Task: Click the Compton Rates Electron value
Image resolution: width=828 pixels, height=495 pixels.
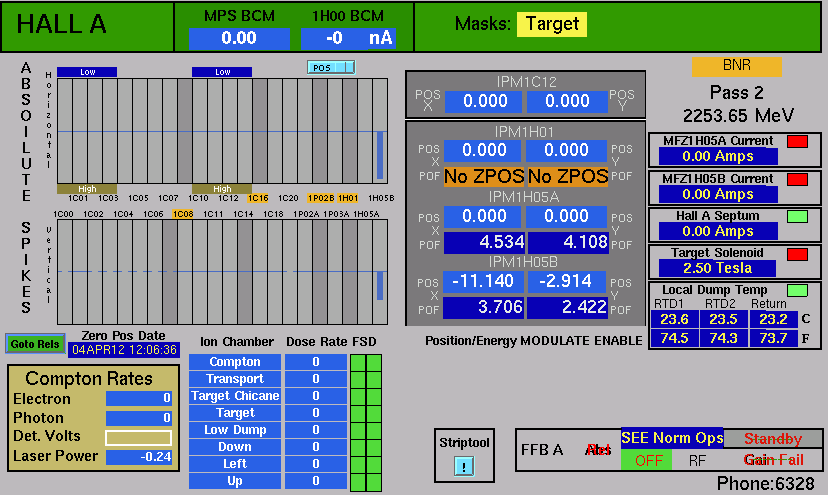Action: [x=139, y=398]
